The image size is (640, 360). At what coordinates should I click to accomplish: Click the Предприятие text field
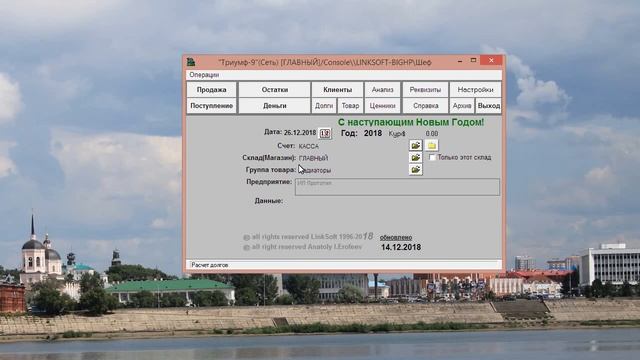tap(397, 187)
